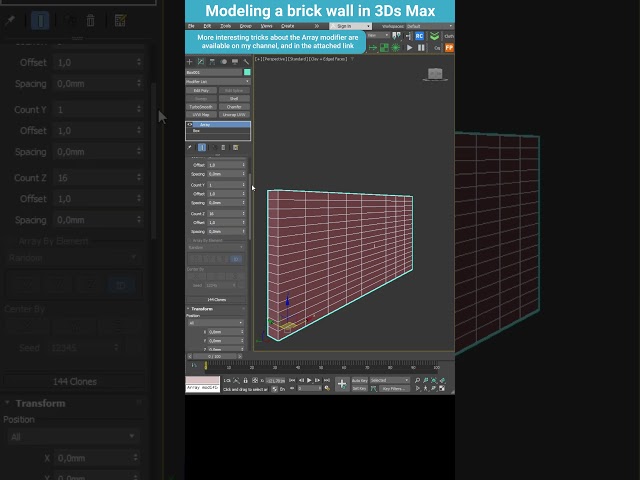The image size is (640, 480).
Task: Open the Selected key filter dropdown
Action: pyautogui.click(x=389, y=380)
